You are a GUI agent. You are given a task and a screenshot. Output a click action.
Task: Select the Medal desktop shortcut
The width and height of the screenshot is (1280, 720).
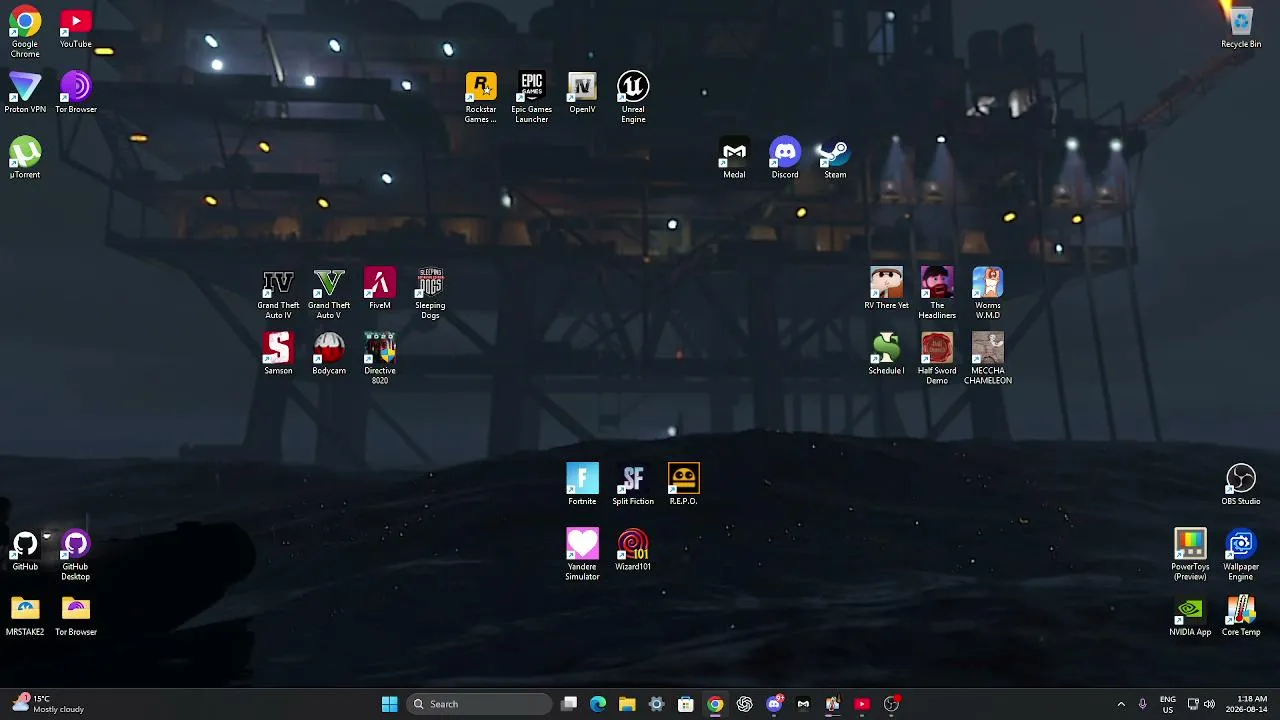(x=734, y=158)
